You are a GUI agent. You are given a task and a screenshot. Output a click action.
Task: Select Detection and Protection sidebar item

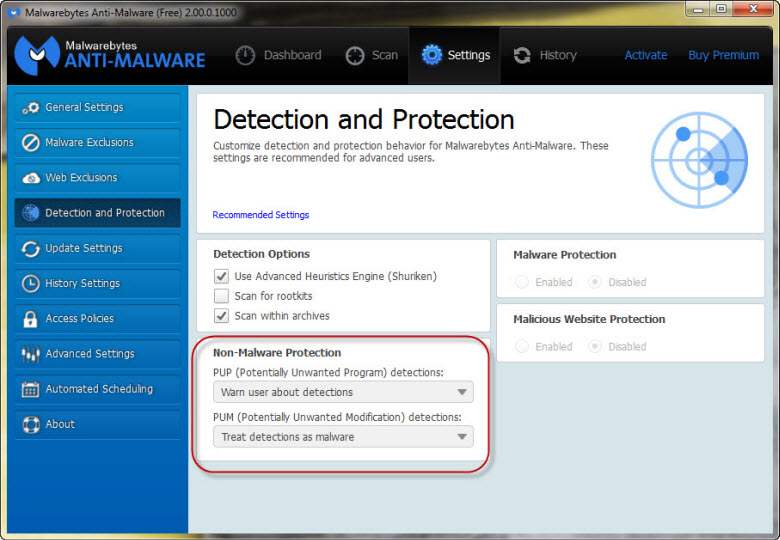(x=98, y=213)
